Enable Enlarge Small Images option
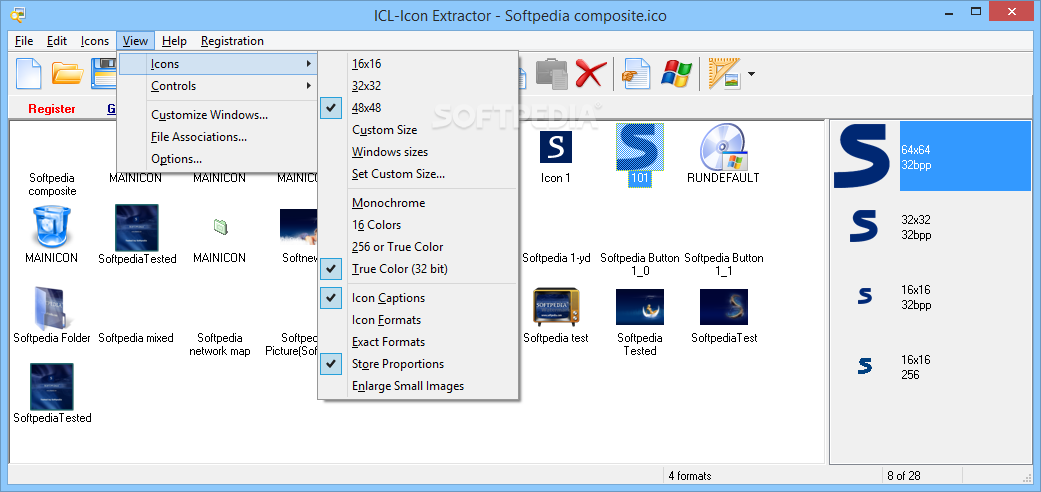Screen dimensions: 1041x492 tap(418, 386)
